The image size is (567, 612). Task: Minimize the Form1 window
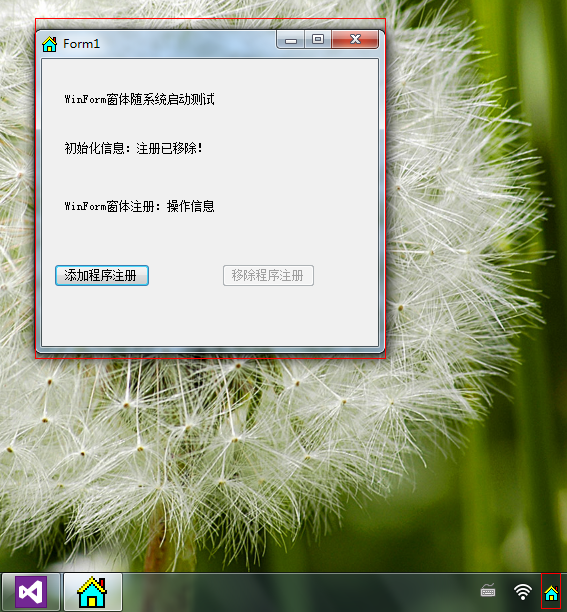pos(291,40)
